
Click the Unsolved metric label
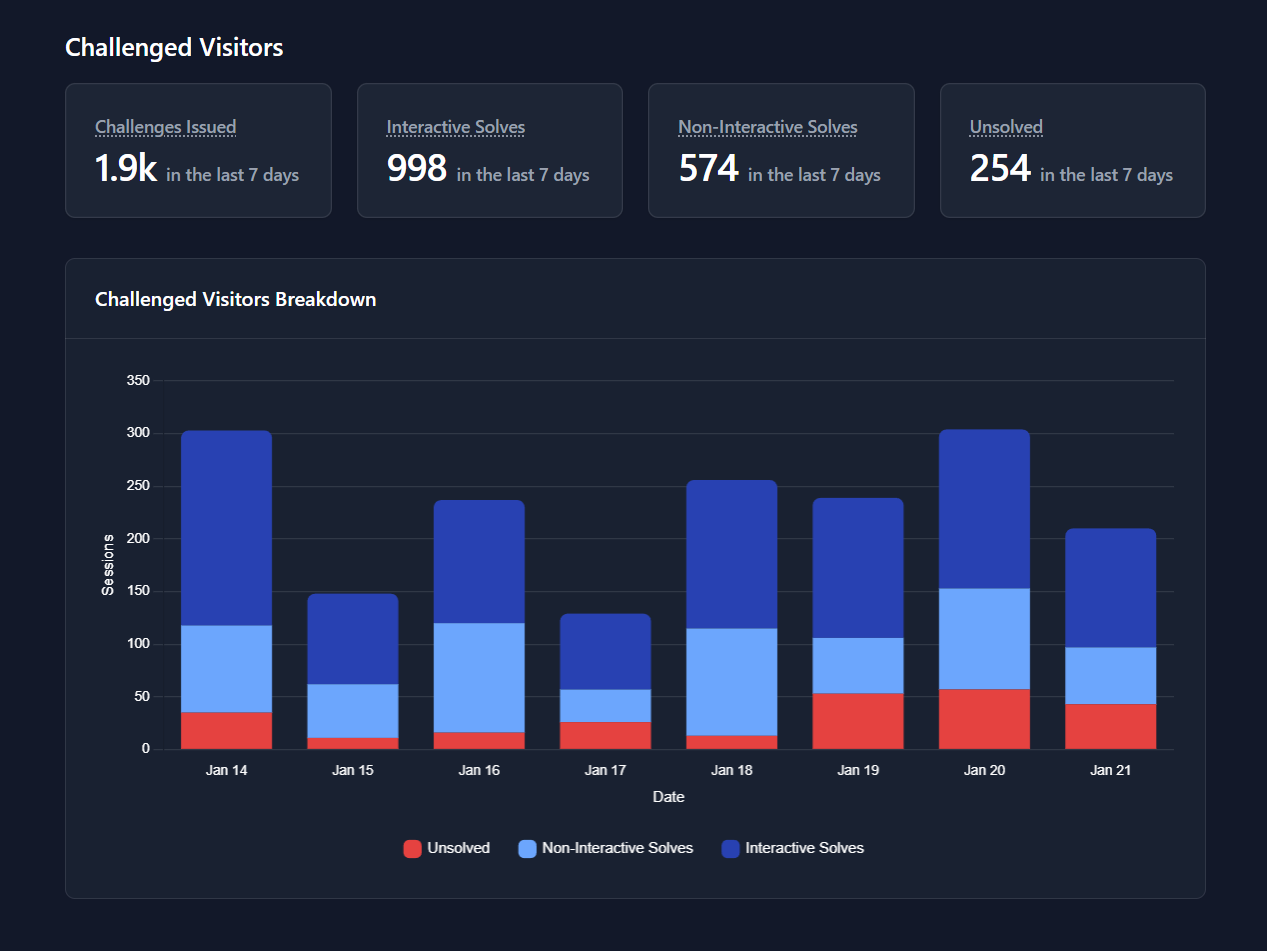(1006, 127)
